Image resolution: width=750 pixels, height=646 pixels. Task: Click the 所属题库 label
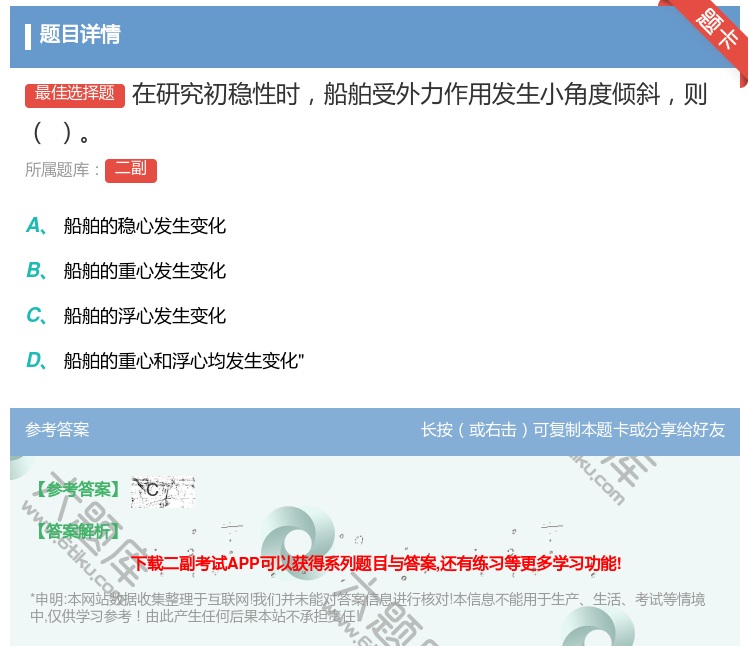62,170
